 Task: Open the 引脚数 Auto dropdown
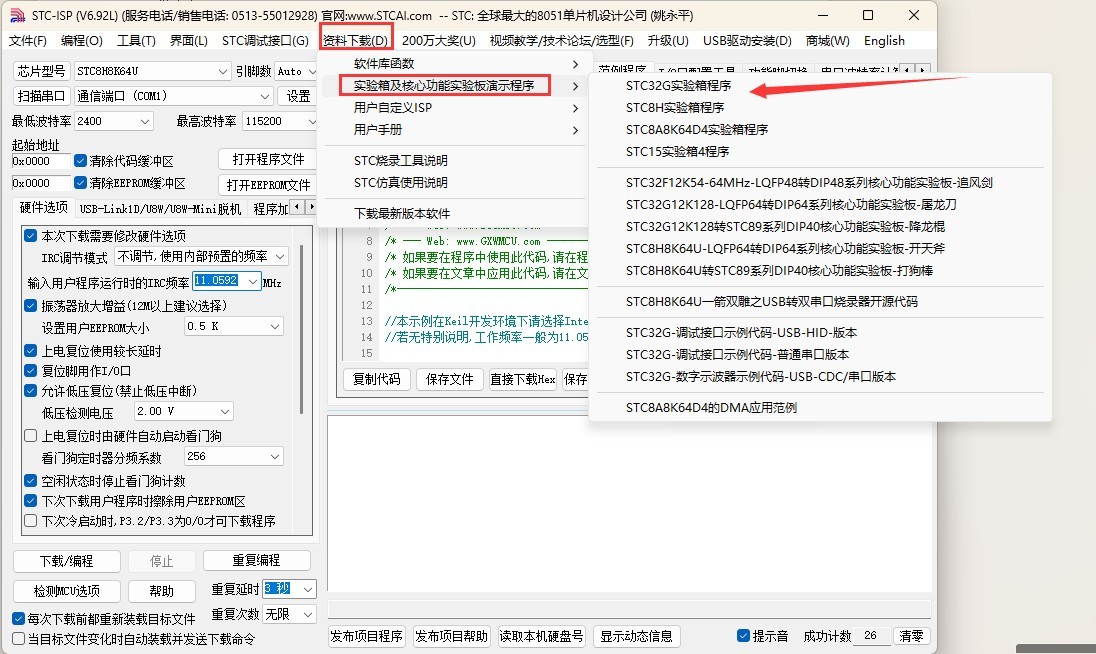[x=296, y=71]
